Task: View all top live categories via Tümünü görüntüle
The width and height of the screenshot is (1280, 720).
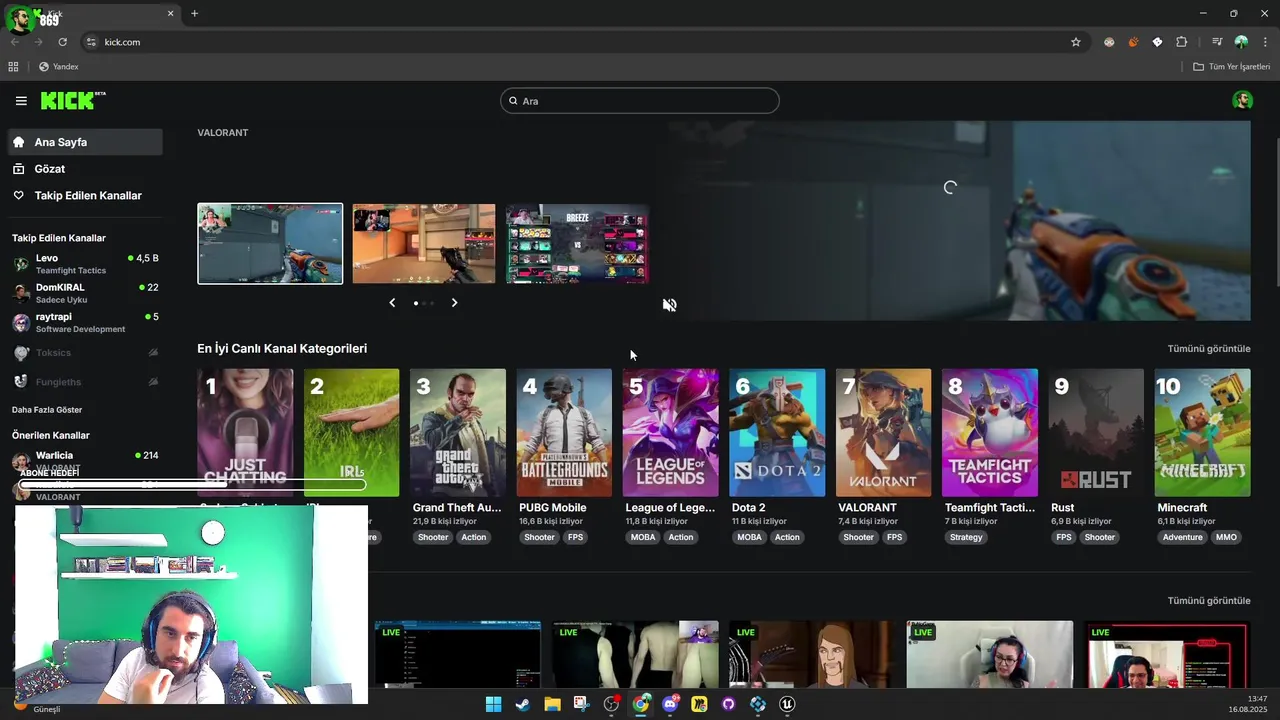Action: coord(1209,349)
